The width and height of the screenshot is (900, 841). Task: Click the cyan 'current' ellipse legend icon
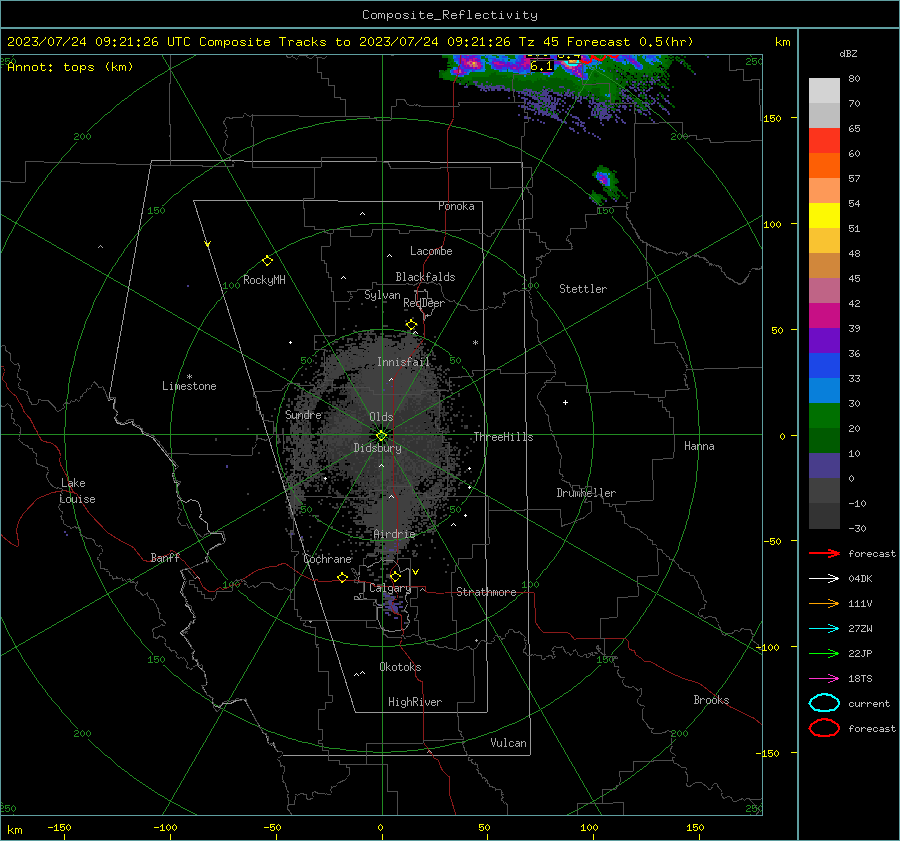[x=824, y=703]
